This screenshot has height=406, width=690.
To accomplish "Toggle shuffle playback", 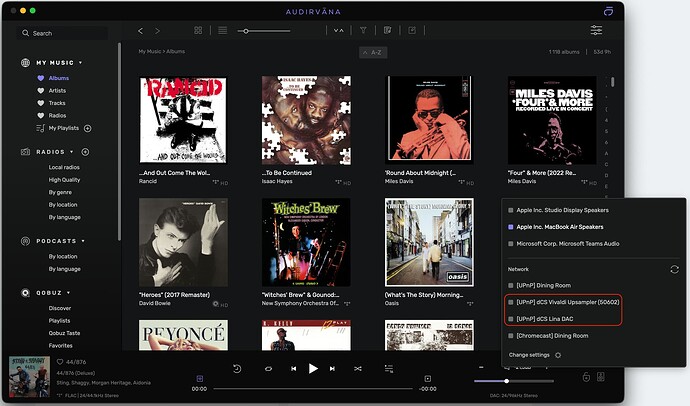I will coord(357,368).
